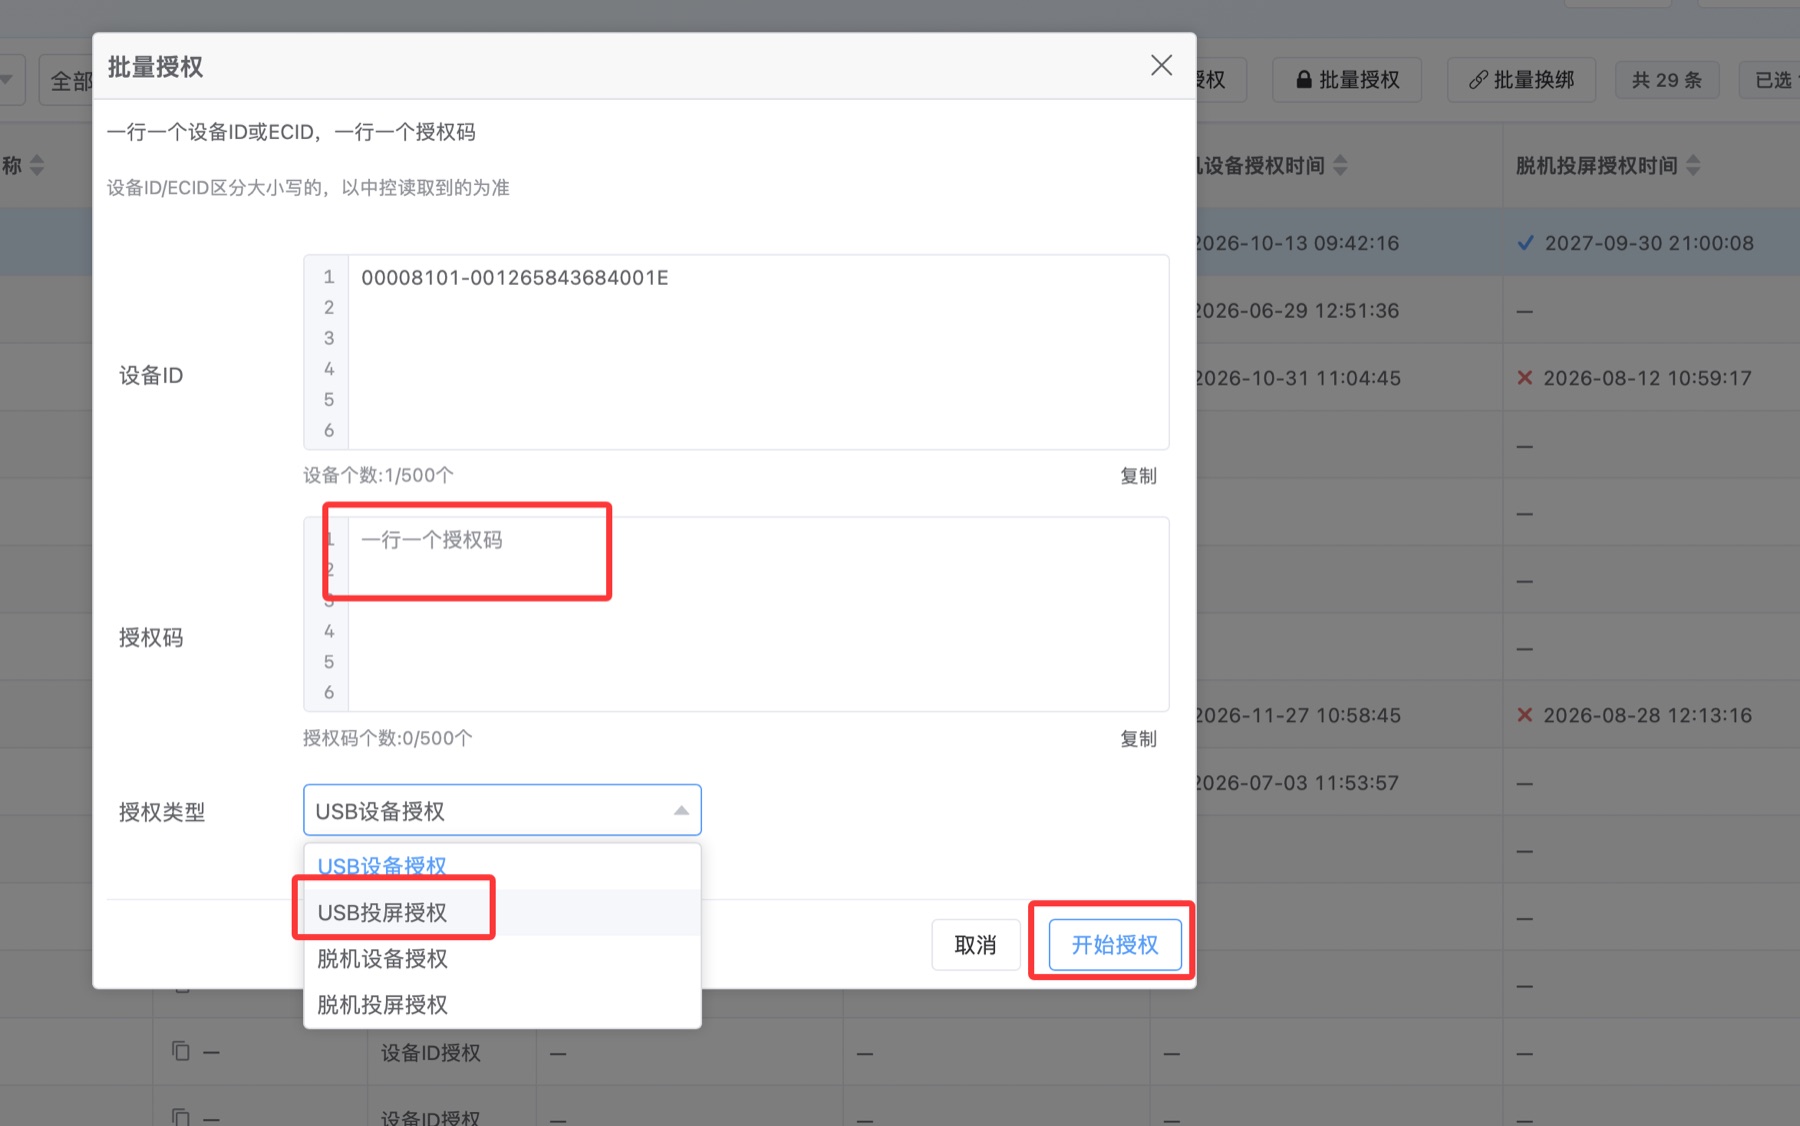Click the 授权码个数:0/500个 counter text
Viewport: 1800px width, 1126px height.
click(x=388, y=738)
